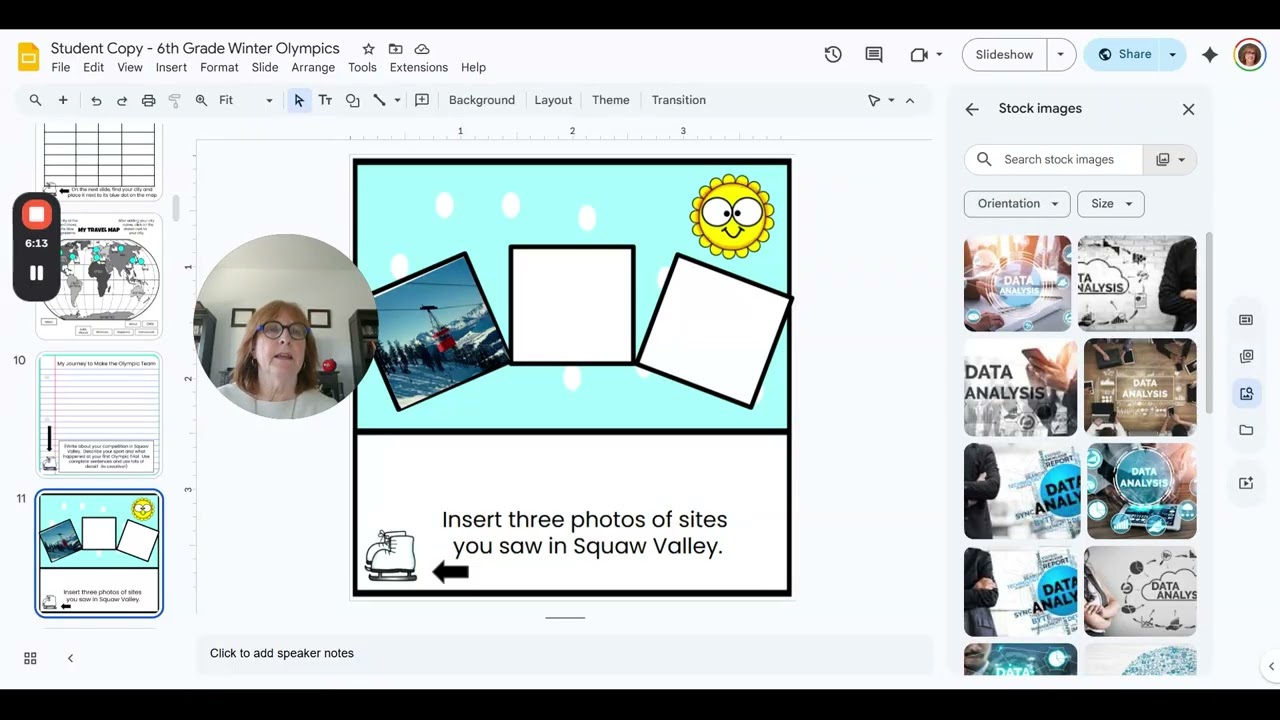The height and width of the screenshot is (720, 1280).
Task: Open the Google Slides home icon
Action: point(29,56)
